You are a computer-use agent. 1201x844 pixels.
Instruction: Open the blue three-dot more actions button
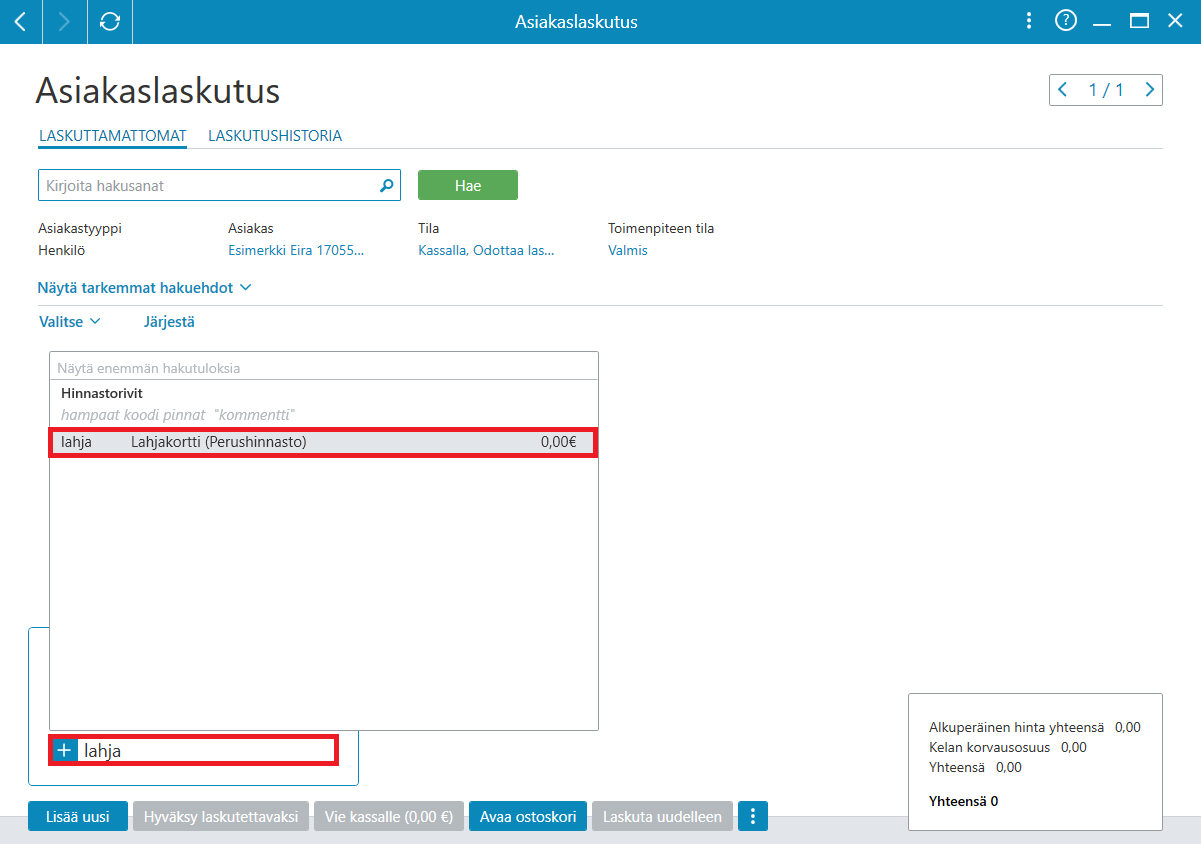click(x=752, y=816)
